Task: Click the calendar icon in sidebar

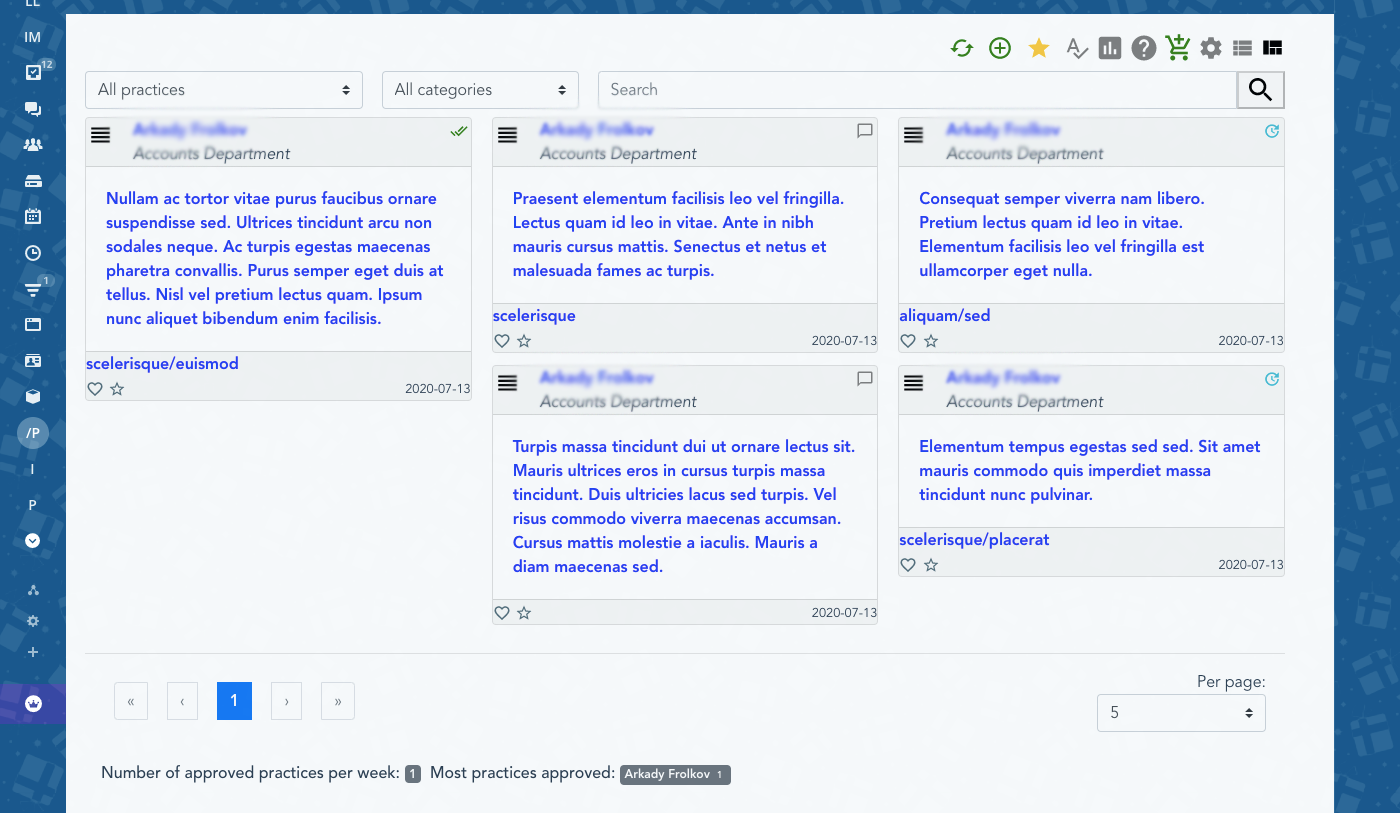Action: 33,216
